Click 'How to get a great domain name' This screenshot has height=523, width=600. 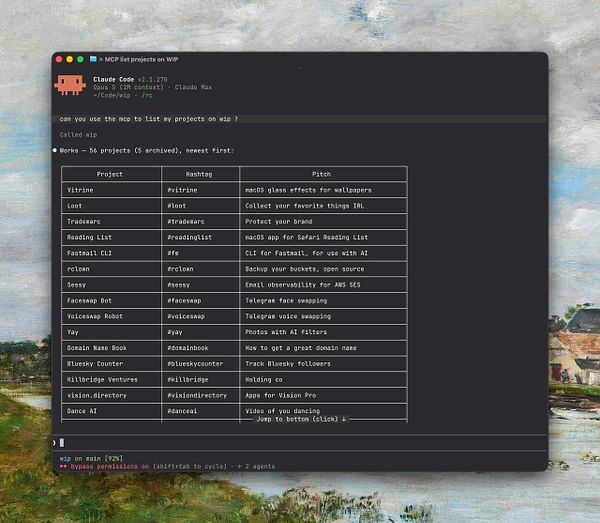pyautogui.click(x=301, y=348)
